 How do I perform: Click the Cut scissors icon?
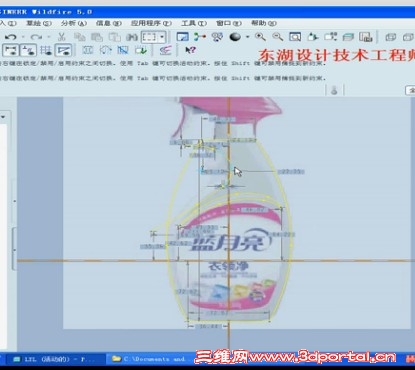(x=61, y=37)
